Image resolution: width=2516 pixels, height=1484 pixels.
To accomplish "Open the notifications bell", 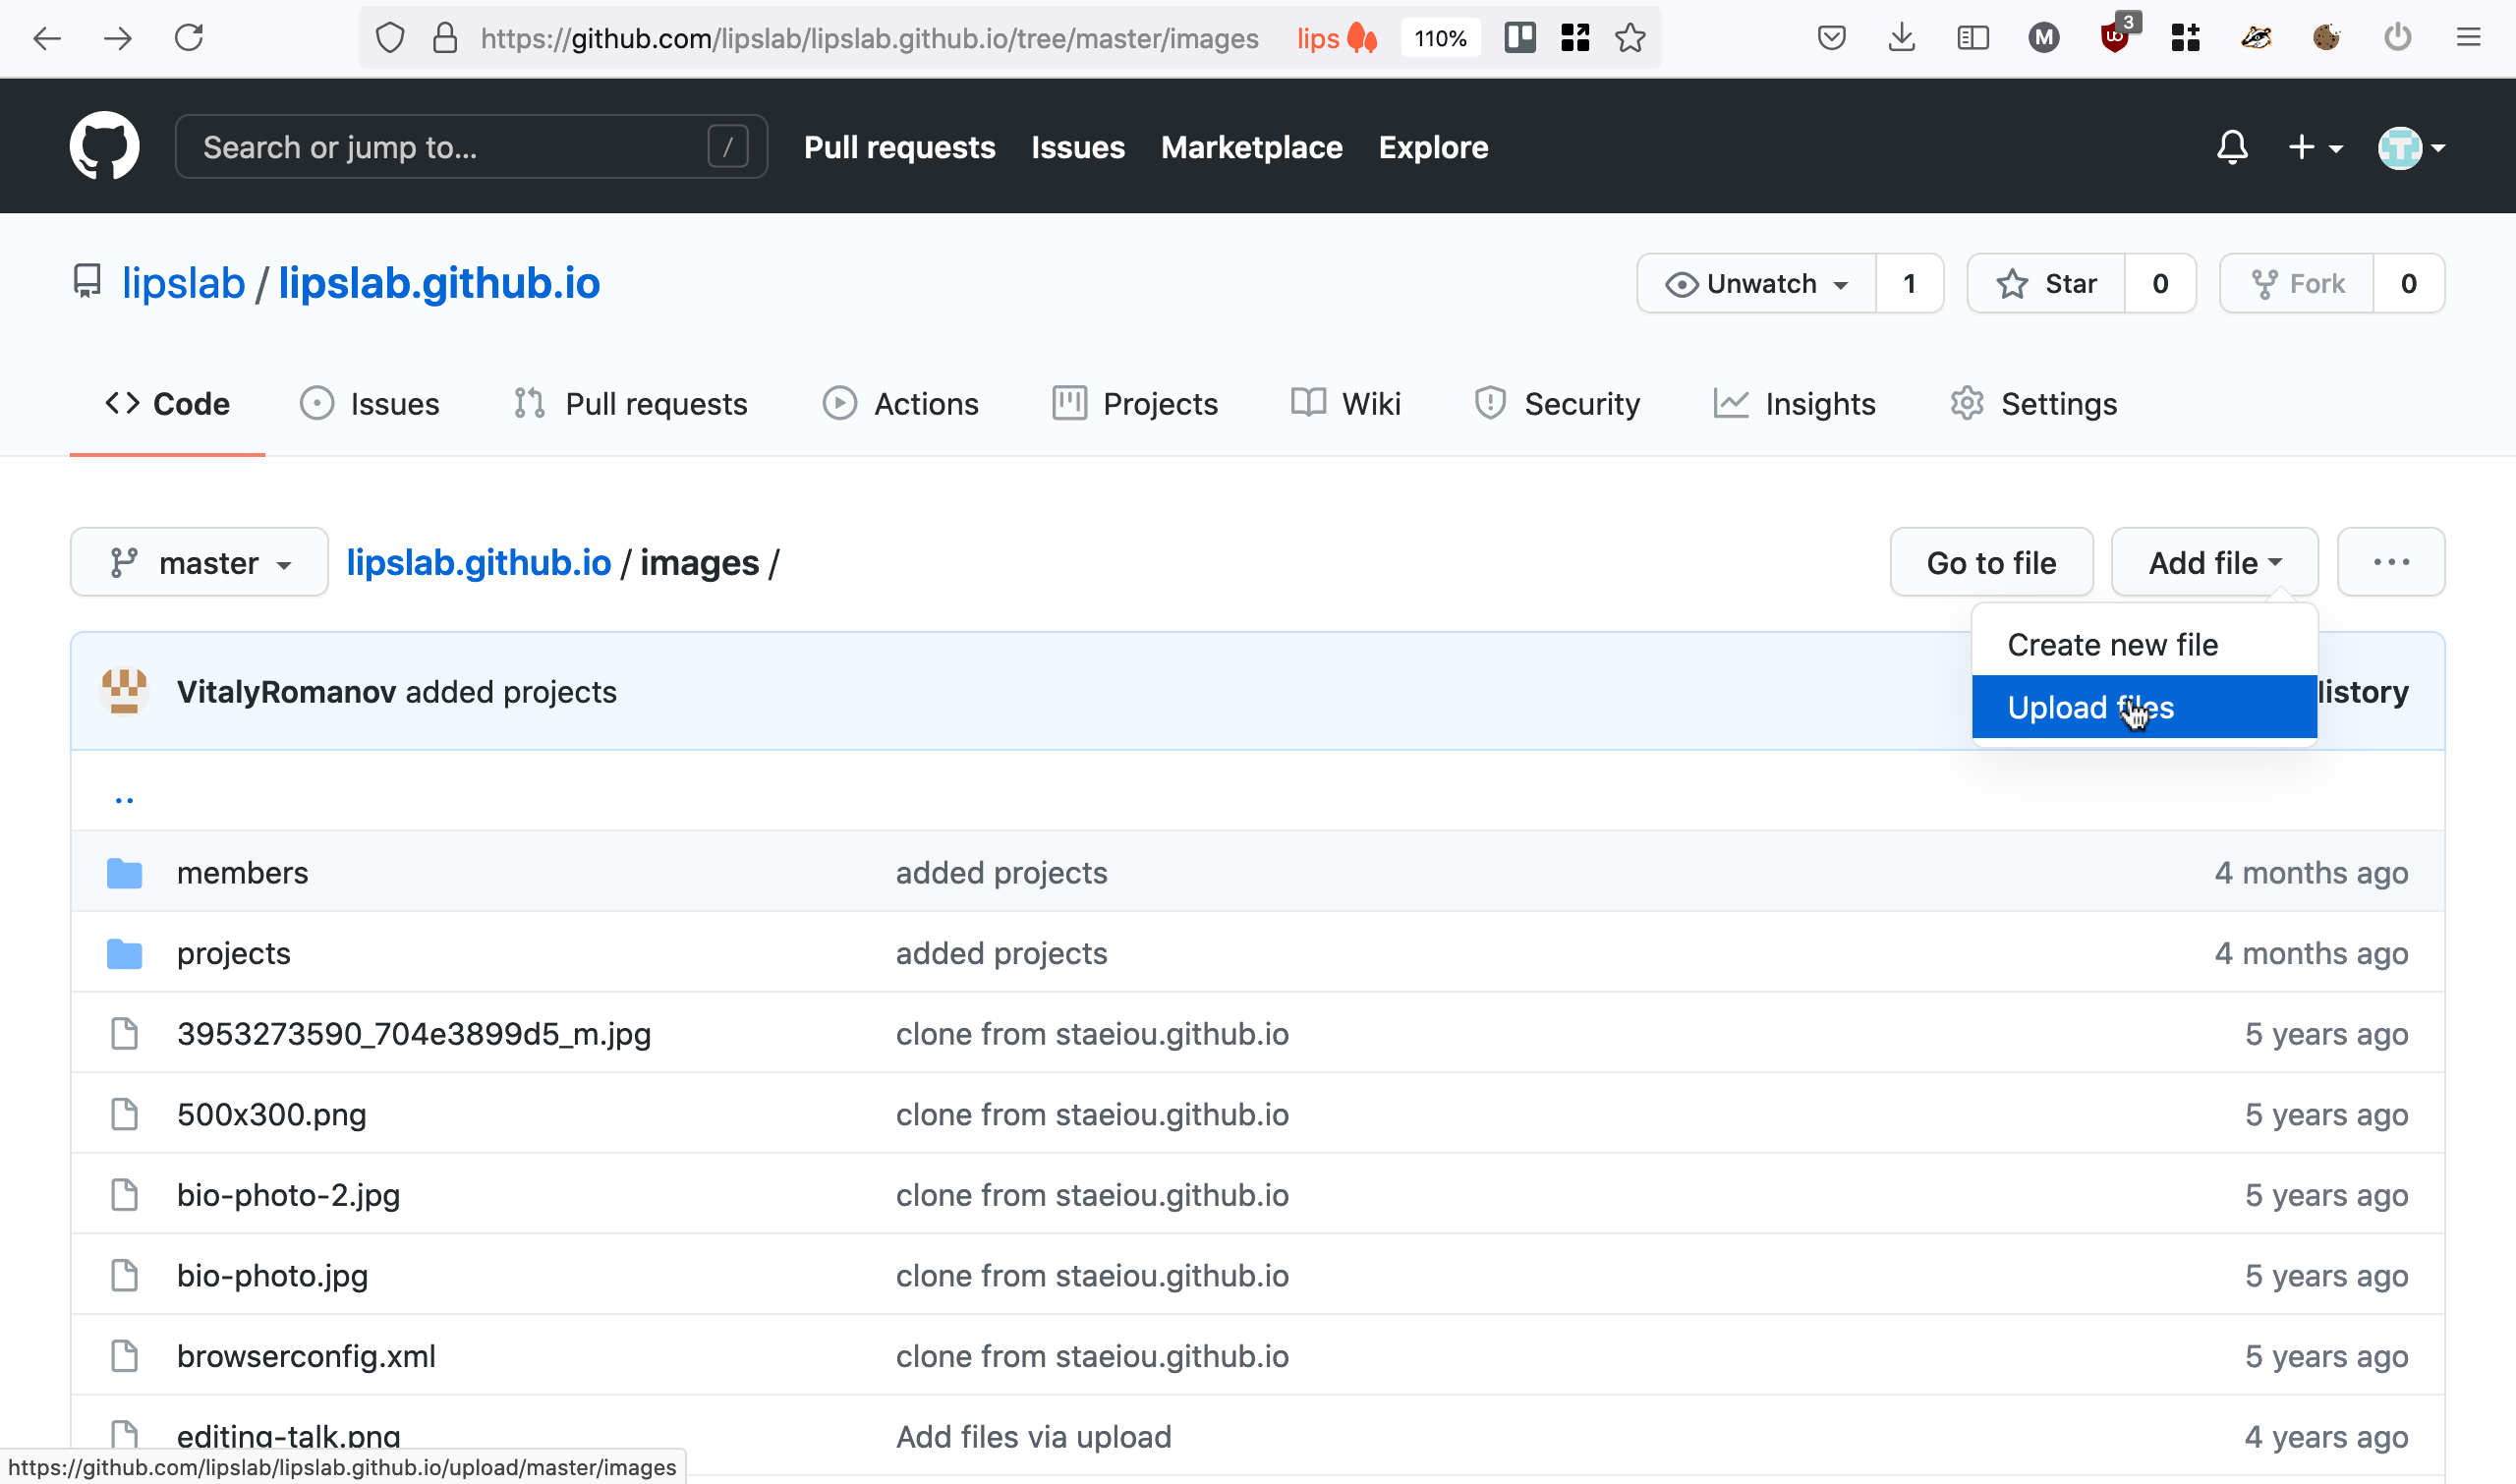I will point(2232,147).
